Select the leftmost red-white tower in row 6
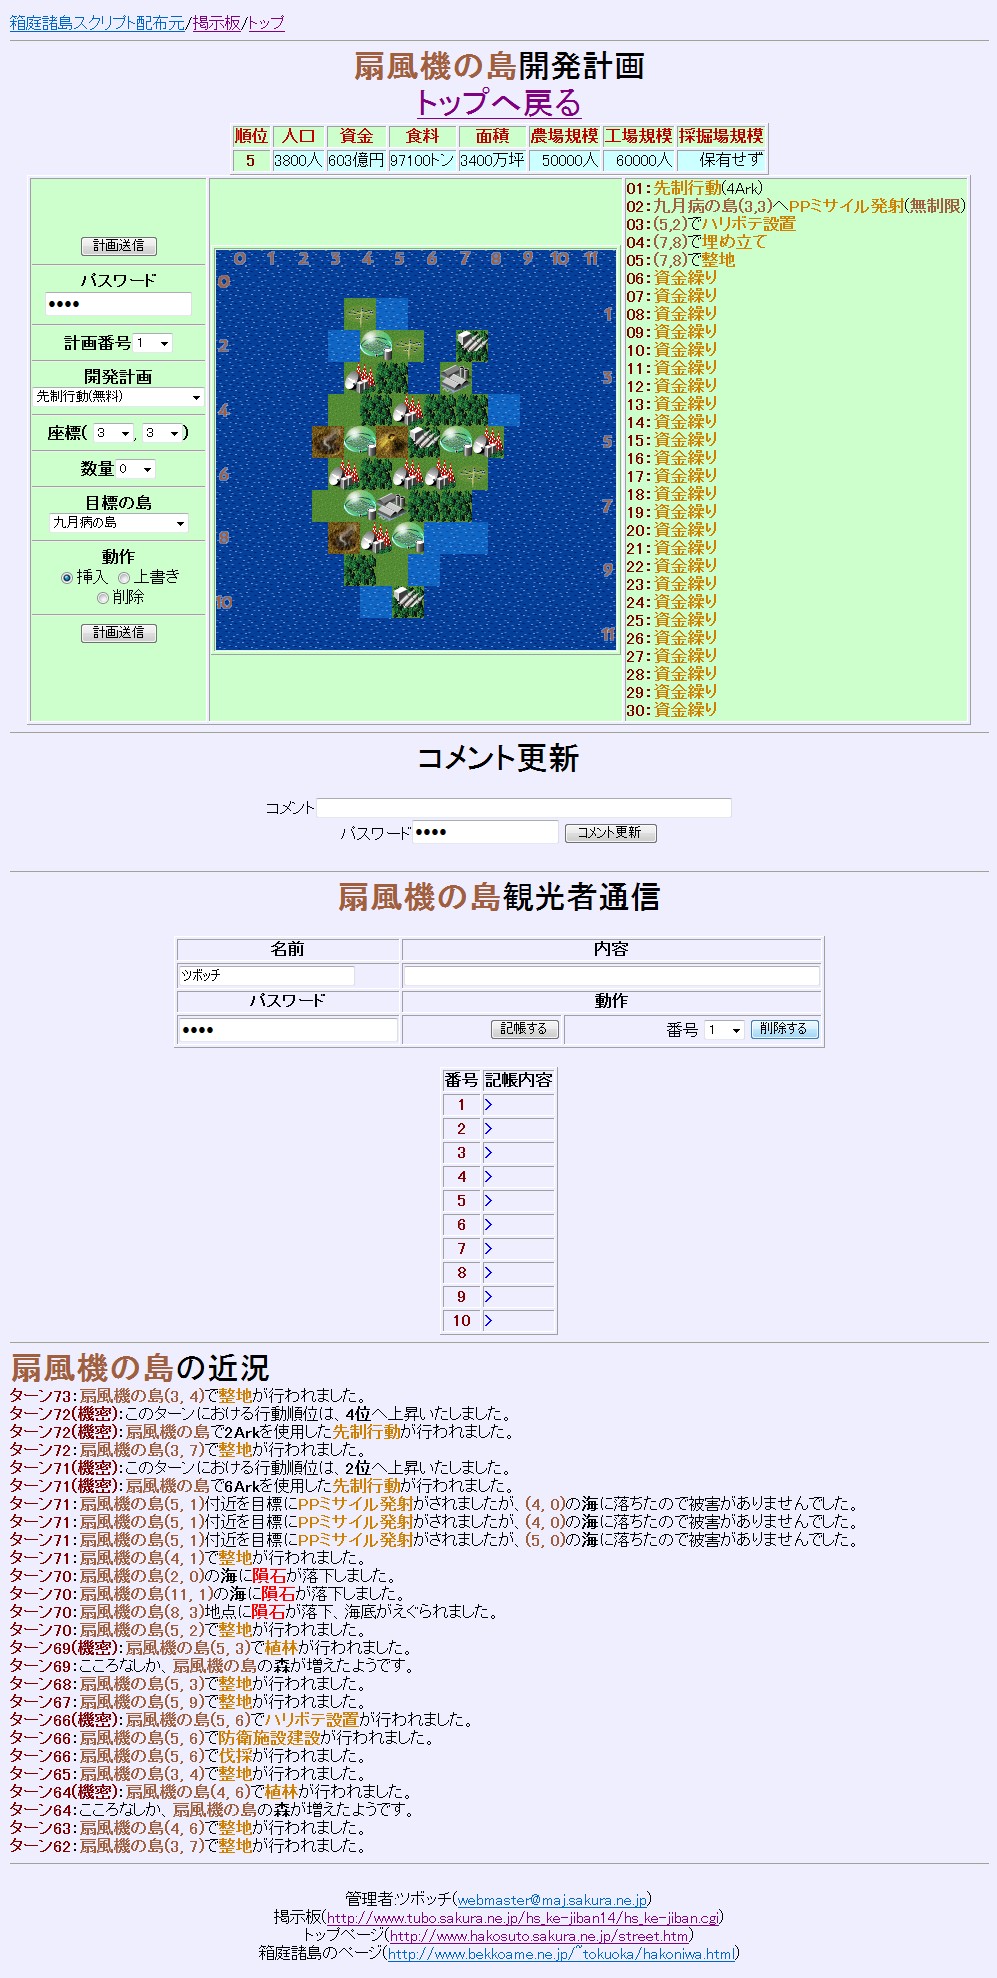This screenshot has width=997, height=1978. point(344,474)
